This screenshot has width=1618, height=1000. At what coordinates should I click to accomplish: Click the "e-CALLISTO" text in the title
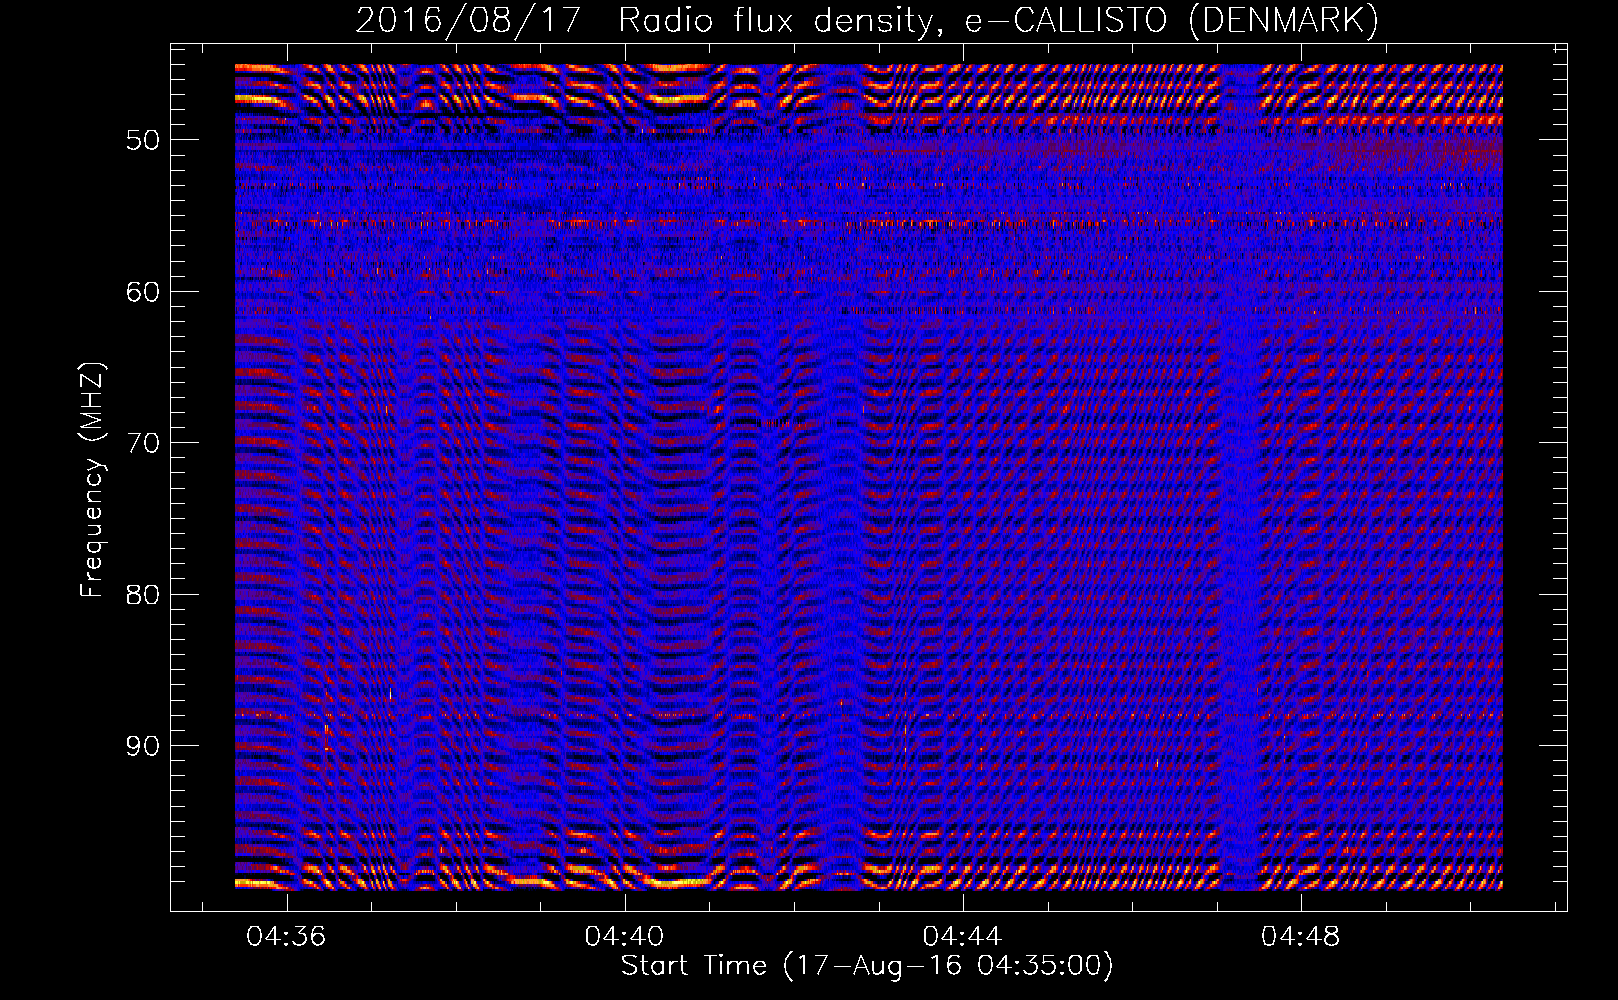click(1066, 20)
